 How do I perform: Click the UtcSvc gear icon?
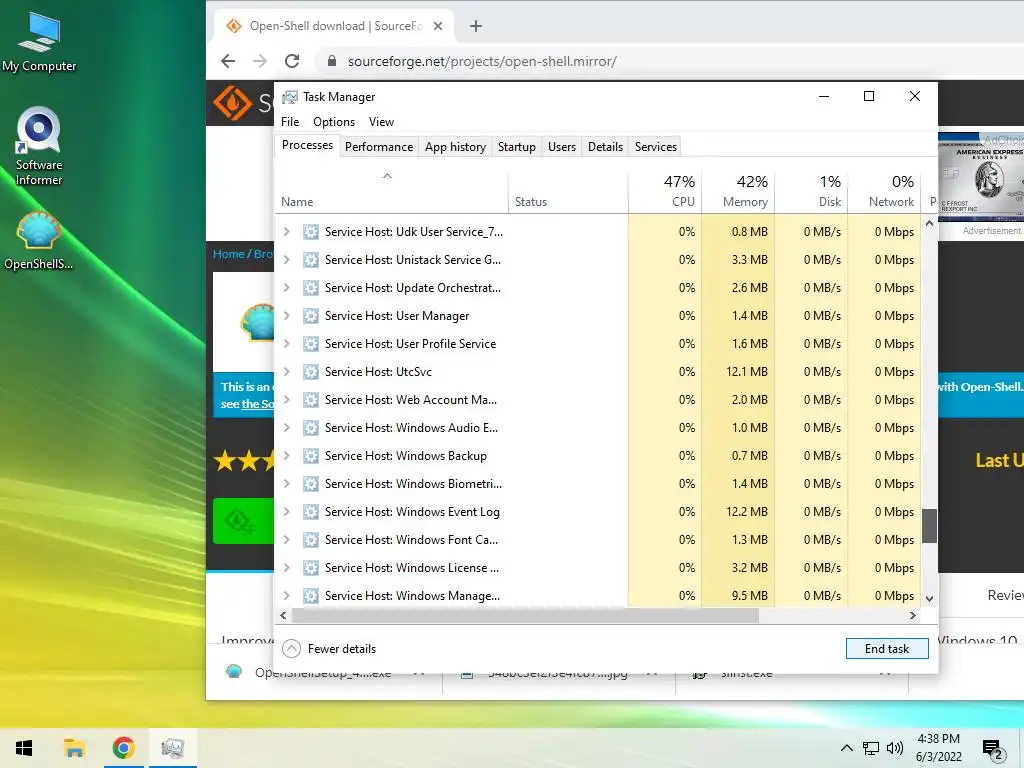[x=311, y=372]
